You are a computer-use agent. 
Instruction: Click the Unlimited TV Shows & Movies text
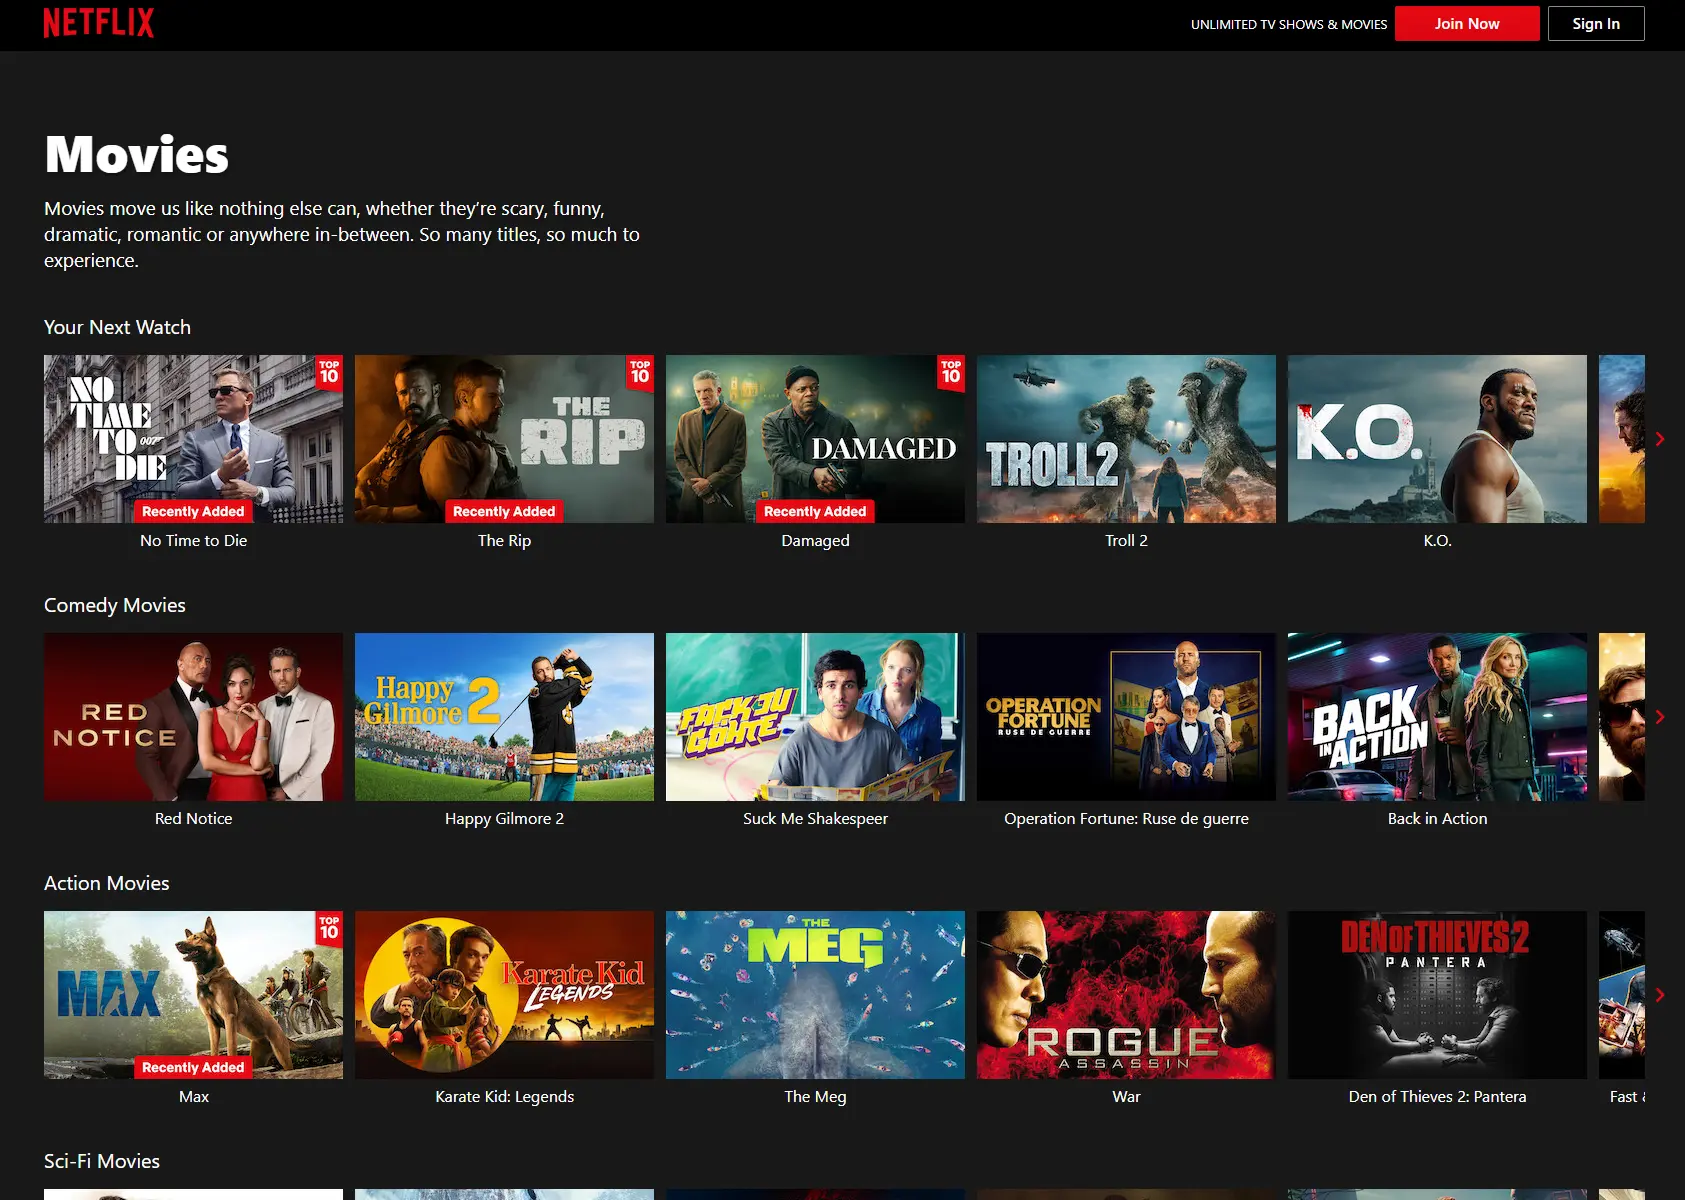click(x=1289, y=24)
